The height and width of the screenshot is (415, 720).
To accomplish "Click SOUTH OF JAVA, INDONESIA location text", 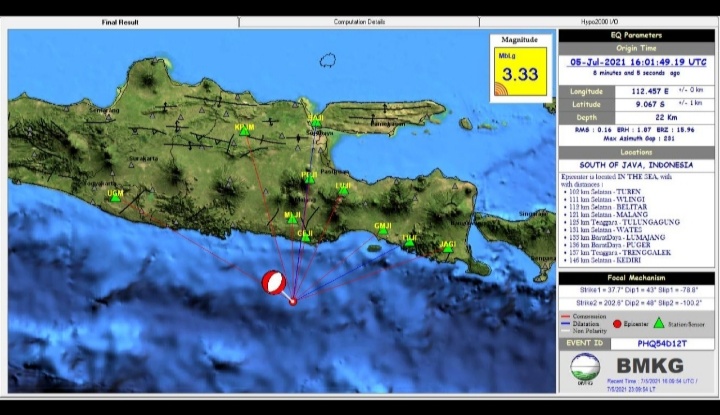I will pos(636,165).
